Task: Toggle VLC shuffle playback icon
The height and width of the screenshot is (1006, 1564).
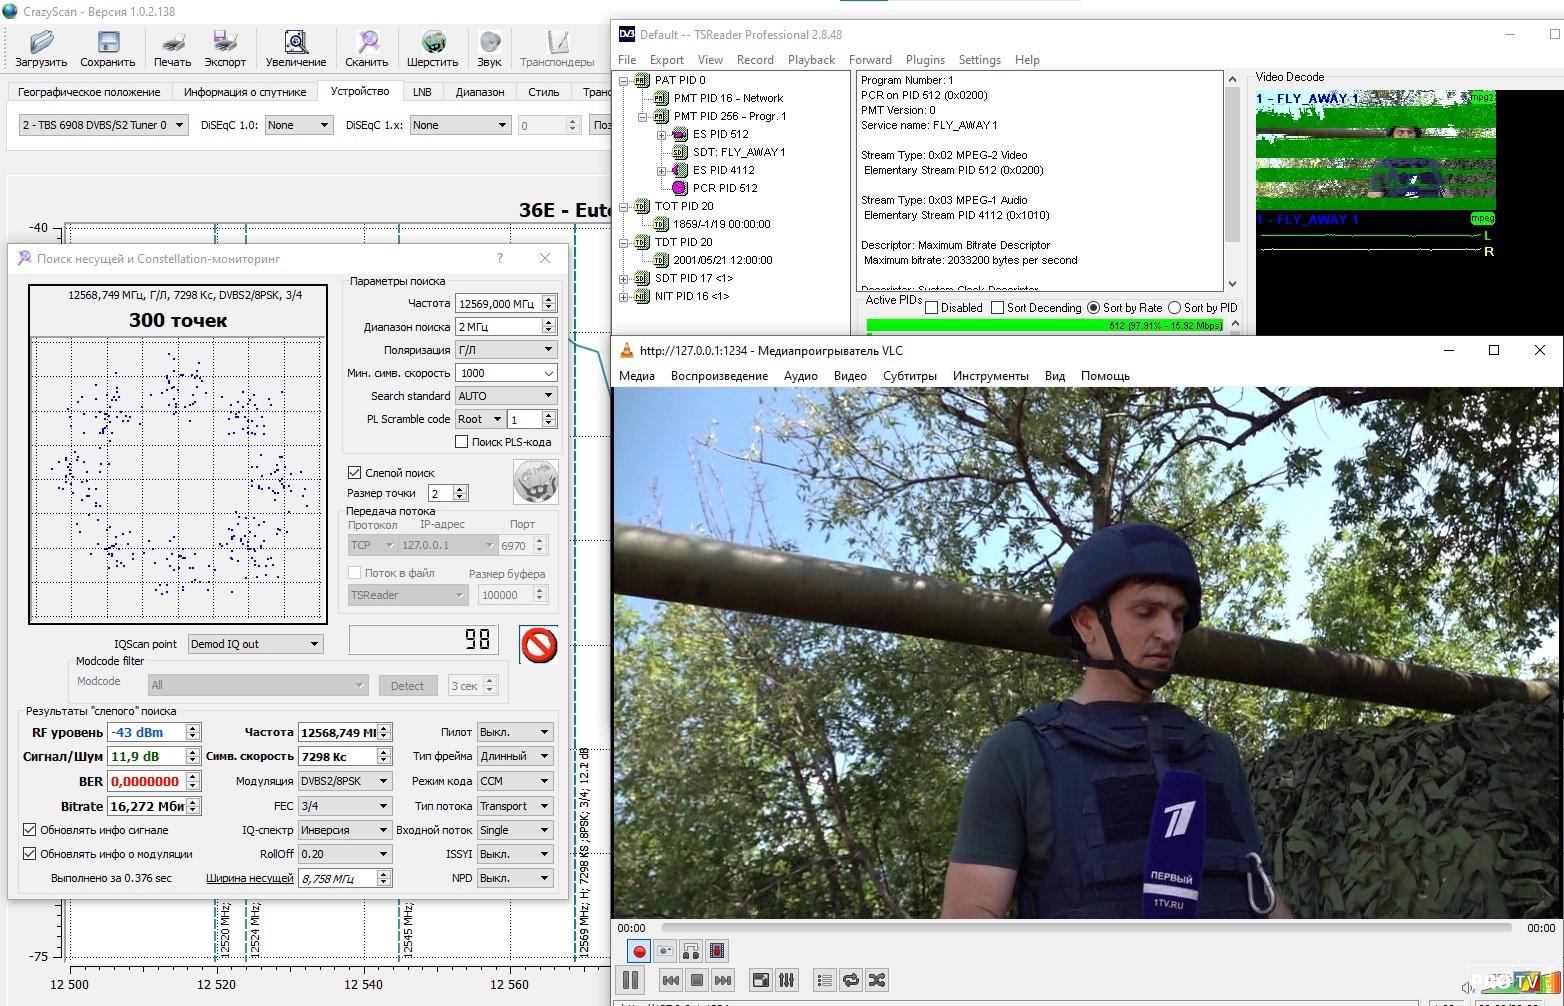Action: (877, 980)
